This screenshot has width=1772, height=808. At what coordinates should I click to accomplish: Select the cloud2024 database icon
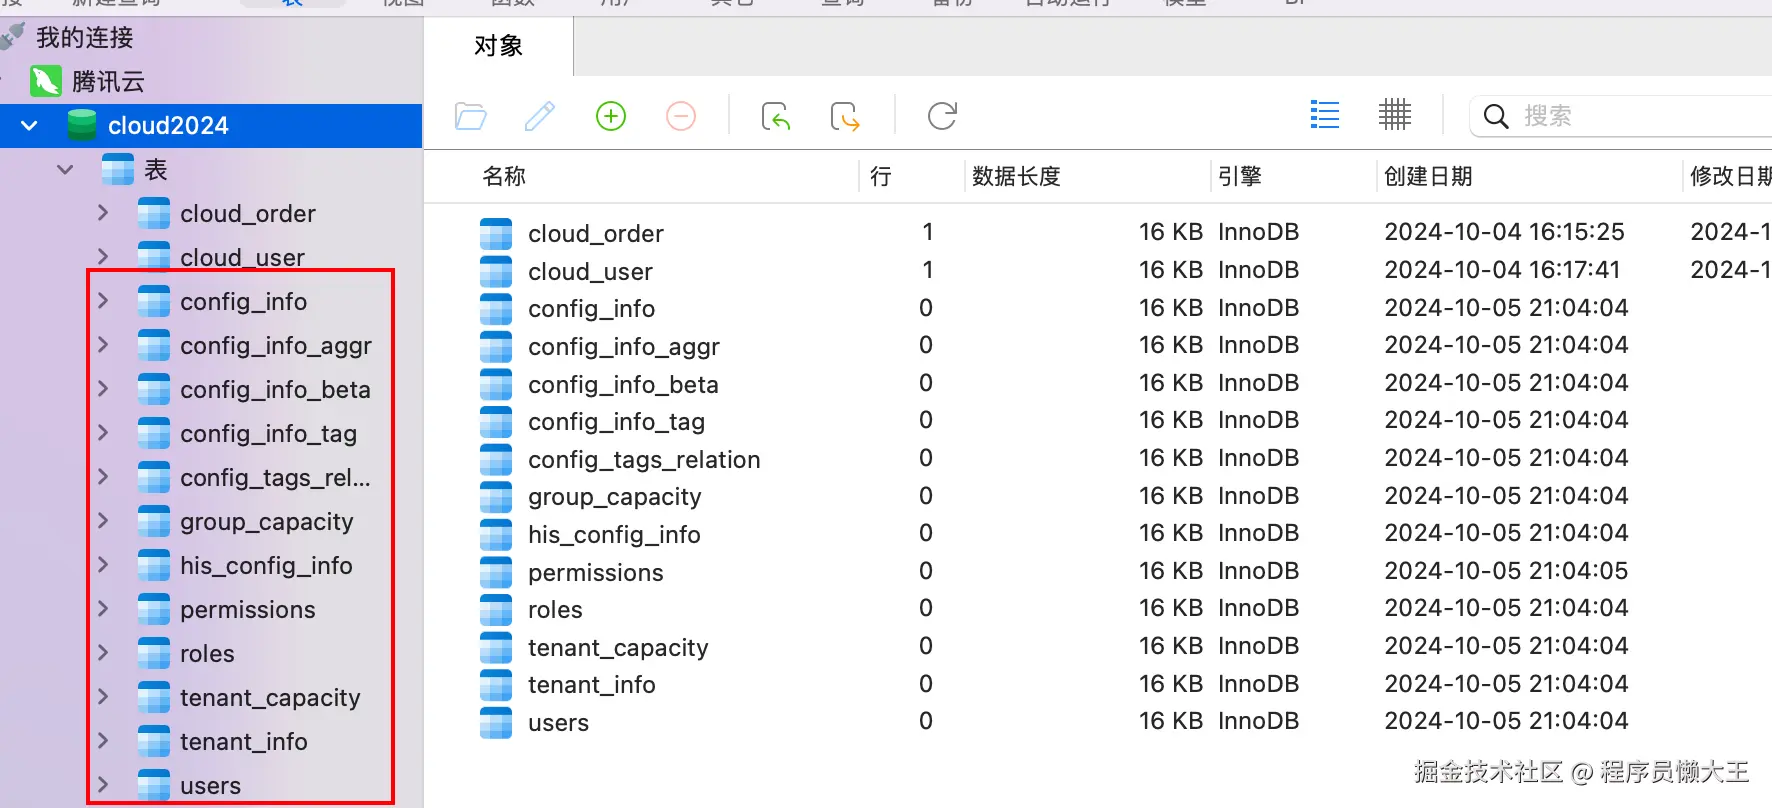[82, 126]
